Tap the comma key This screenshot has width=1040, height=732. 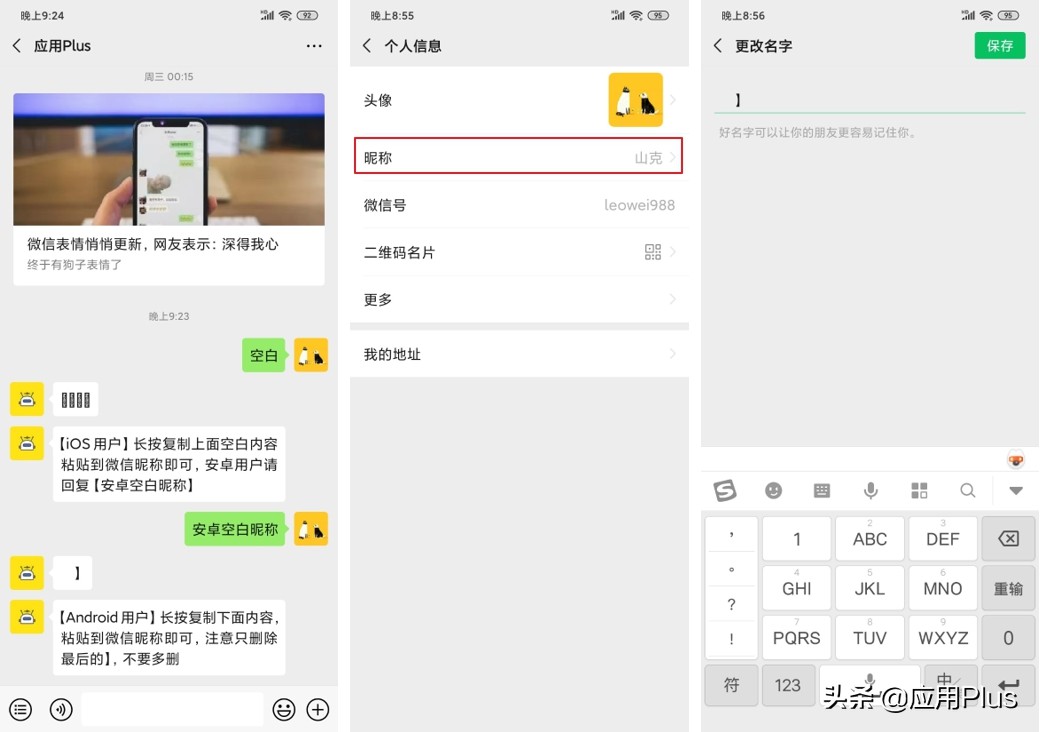pos(731,534)
